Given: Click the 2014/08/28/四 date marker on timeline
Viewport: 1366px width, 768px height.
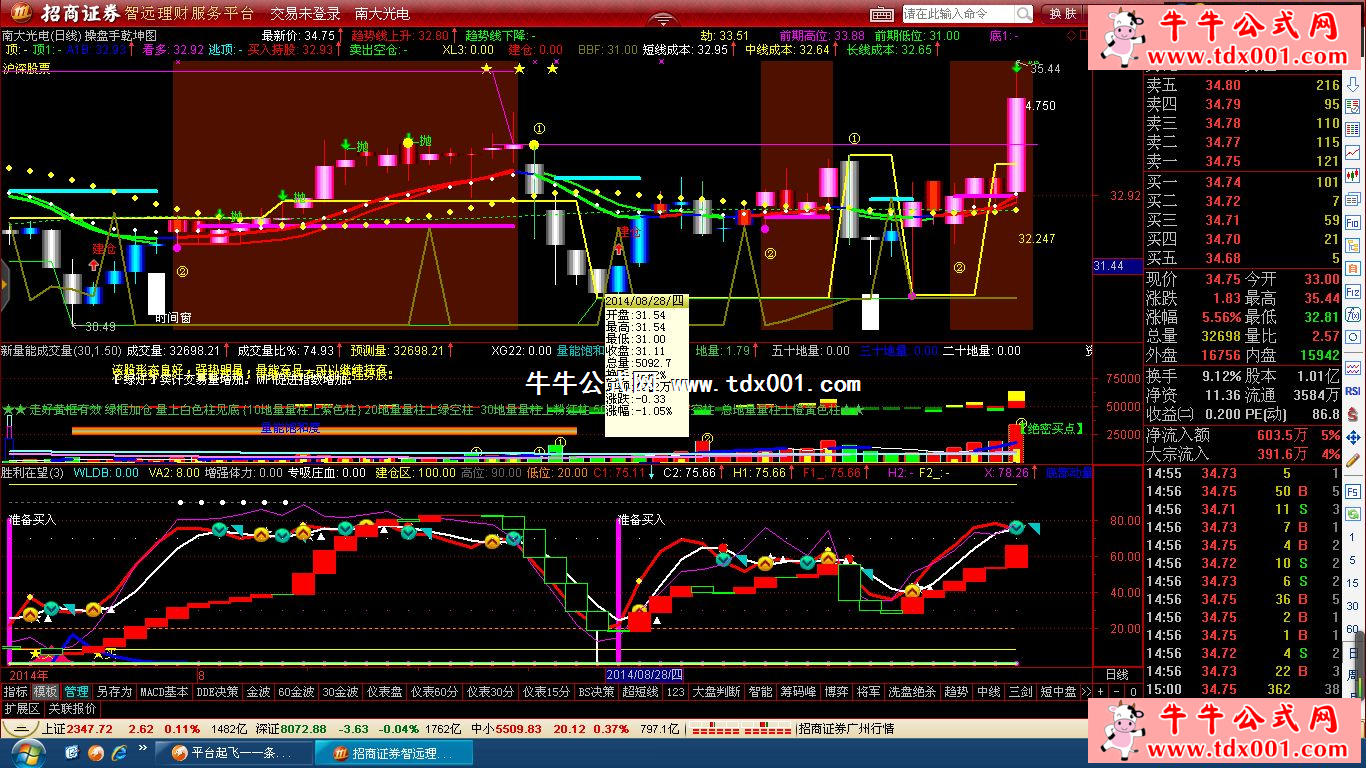Looking at the screenshot, I should (x=646, y=675).
